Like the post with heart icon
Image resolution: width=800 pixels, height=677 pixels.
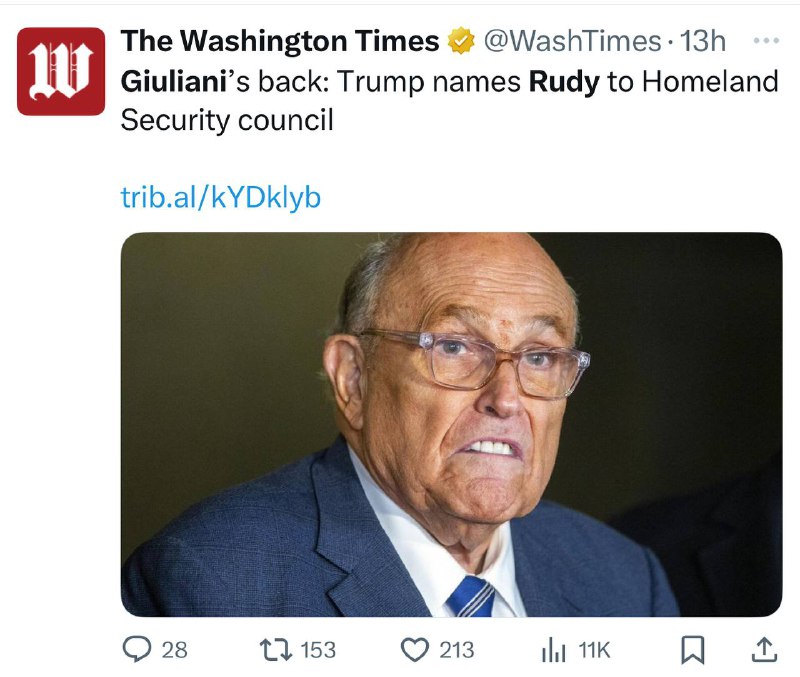(415, 650)
